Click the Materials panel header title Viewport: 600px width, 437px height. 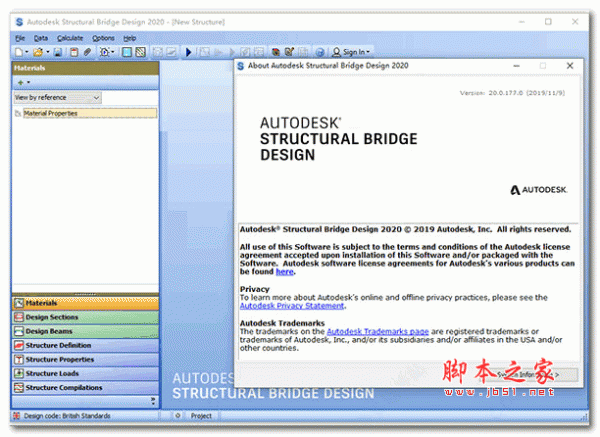[29, 68]
